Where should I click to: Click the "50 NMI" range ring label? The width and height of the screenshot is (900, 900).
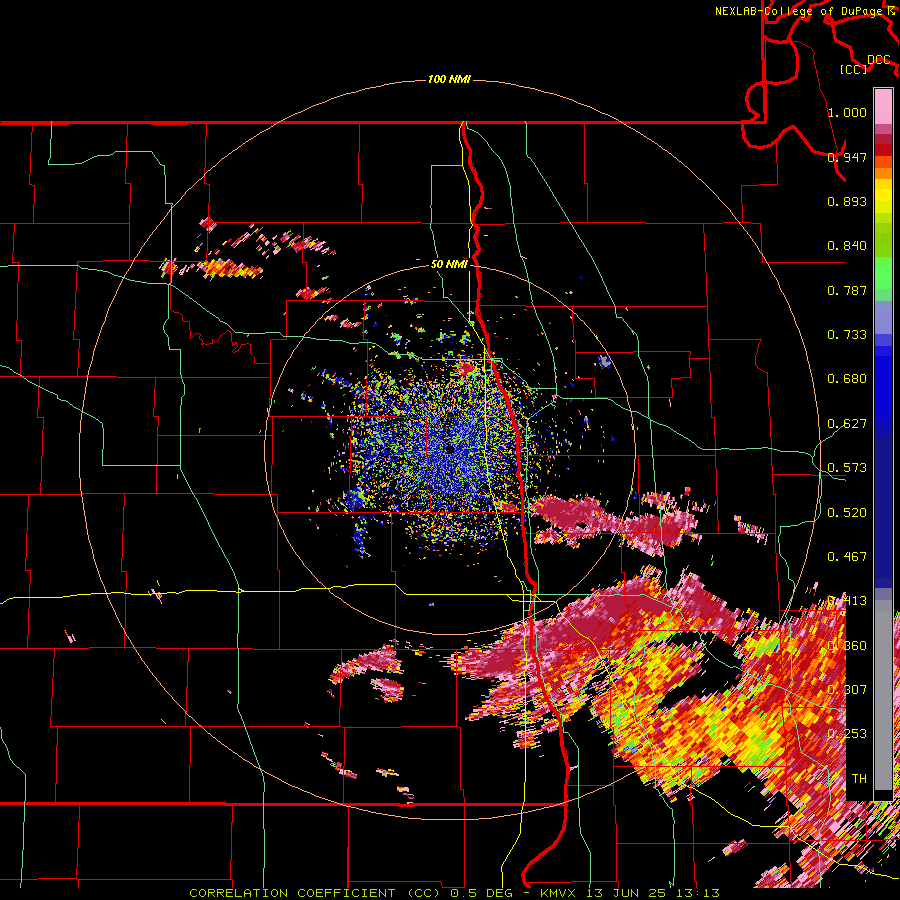pos(449,264)
